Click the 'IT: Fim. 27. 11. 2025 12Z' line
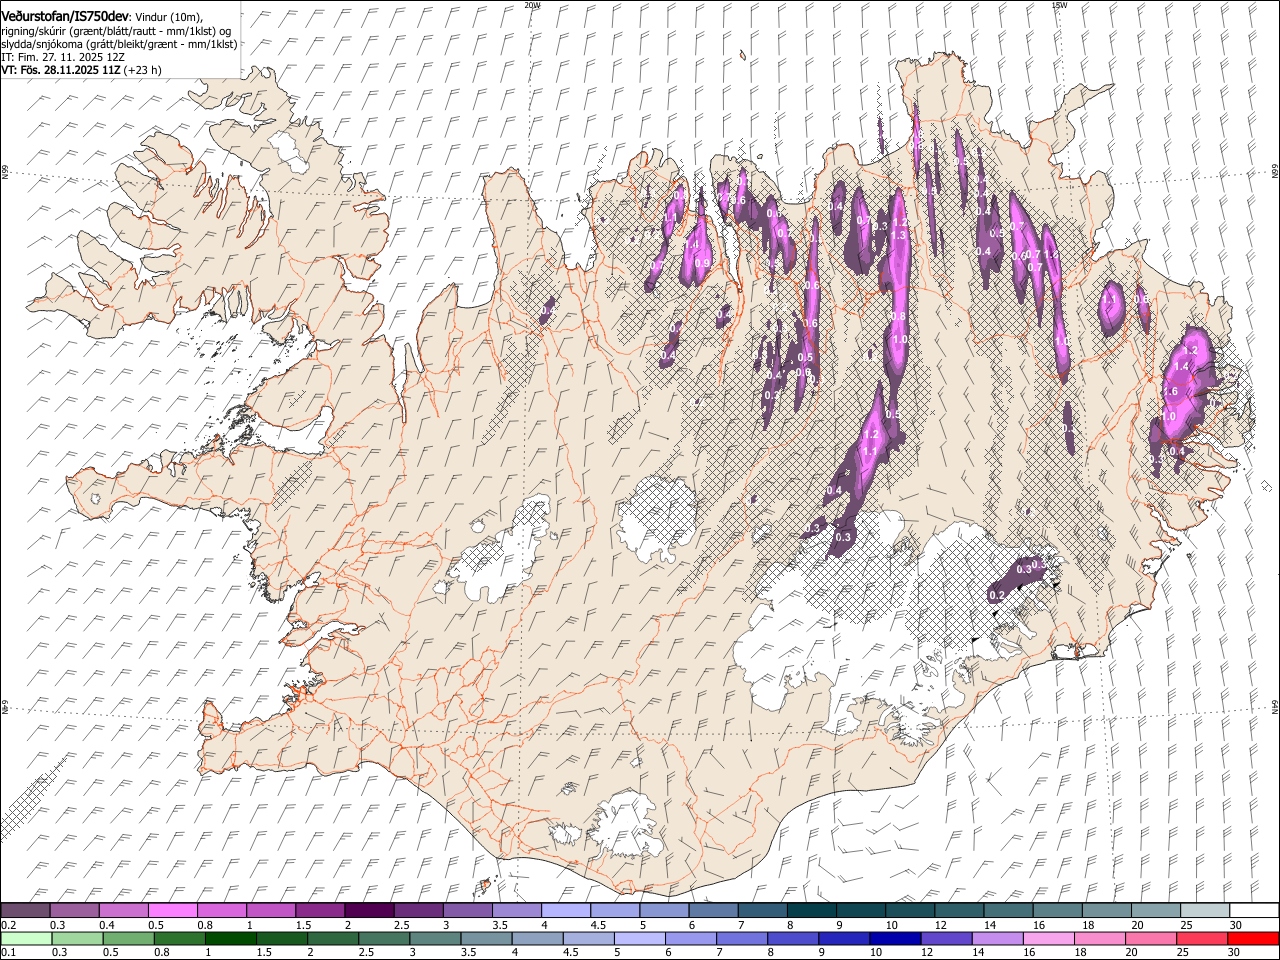 point(63,57)
